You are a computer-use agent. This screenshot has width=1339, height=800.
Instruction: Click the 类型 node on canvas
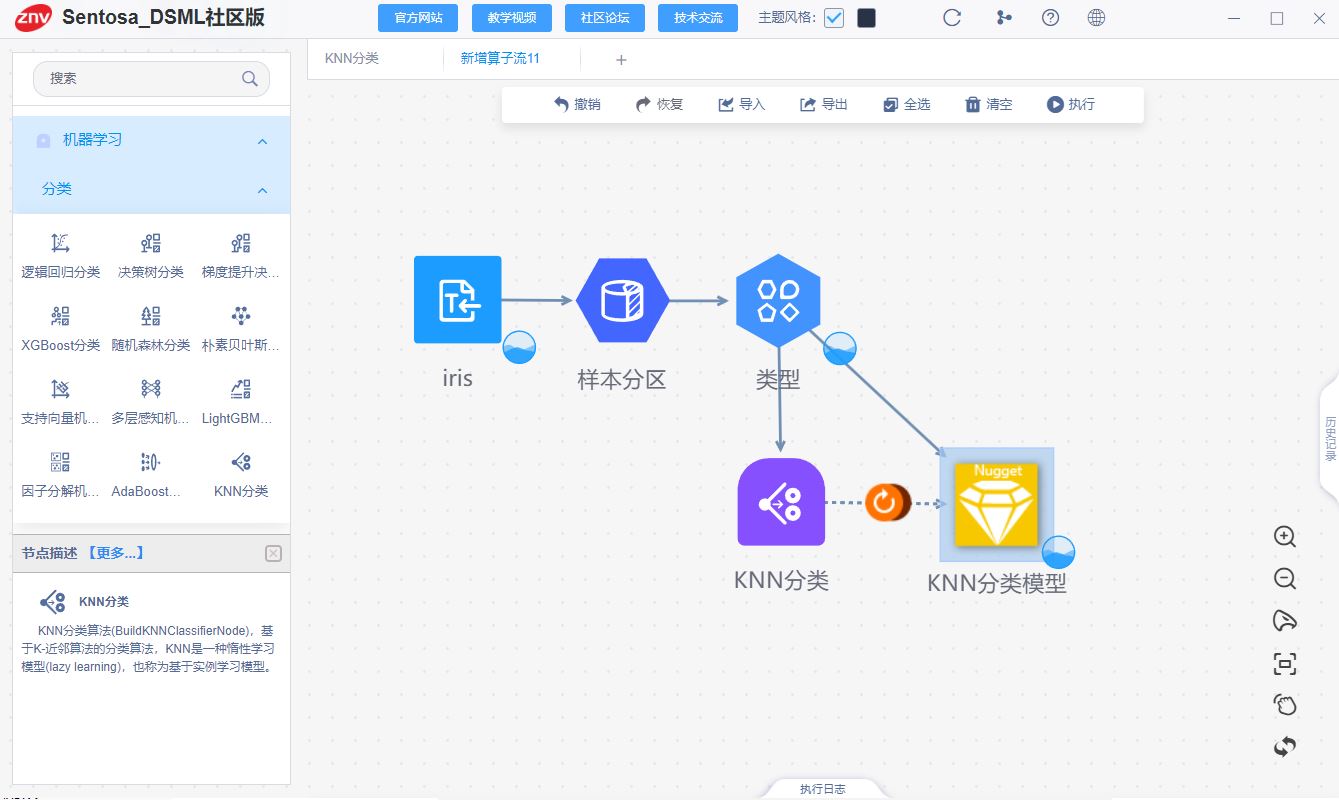click(778, 300)
